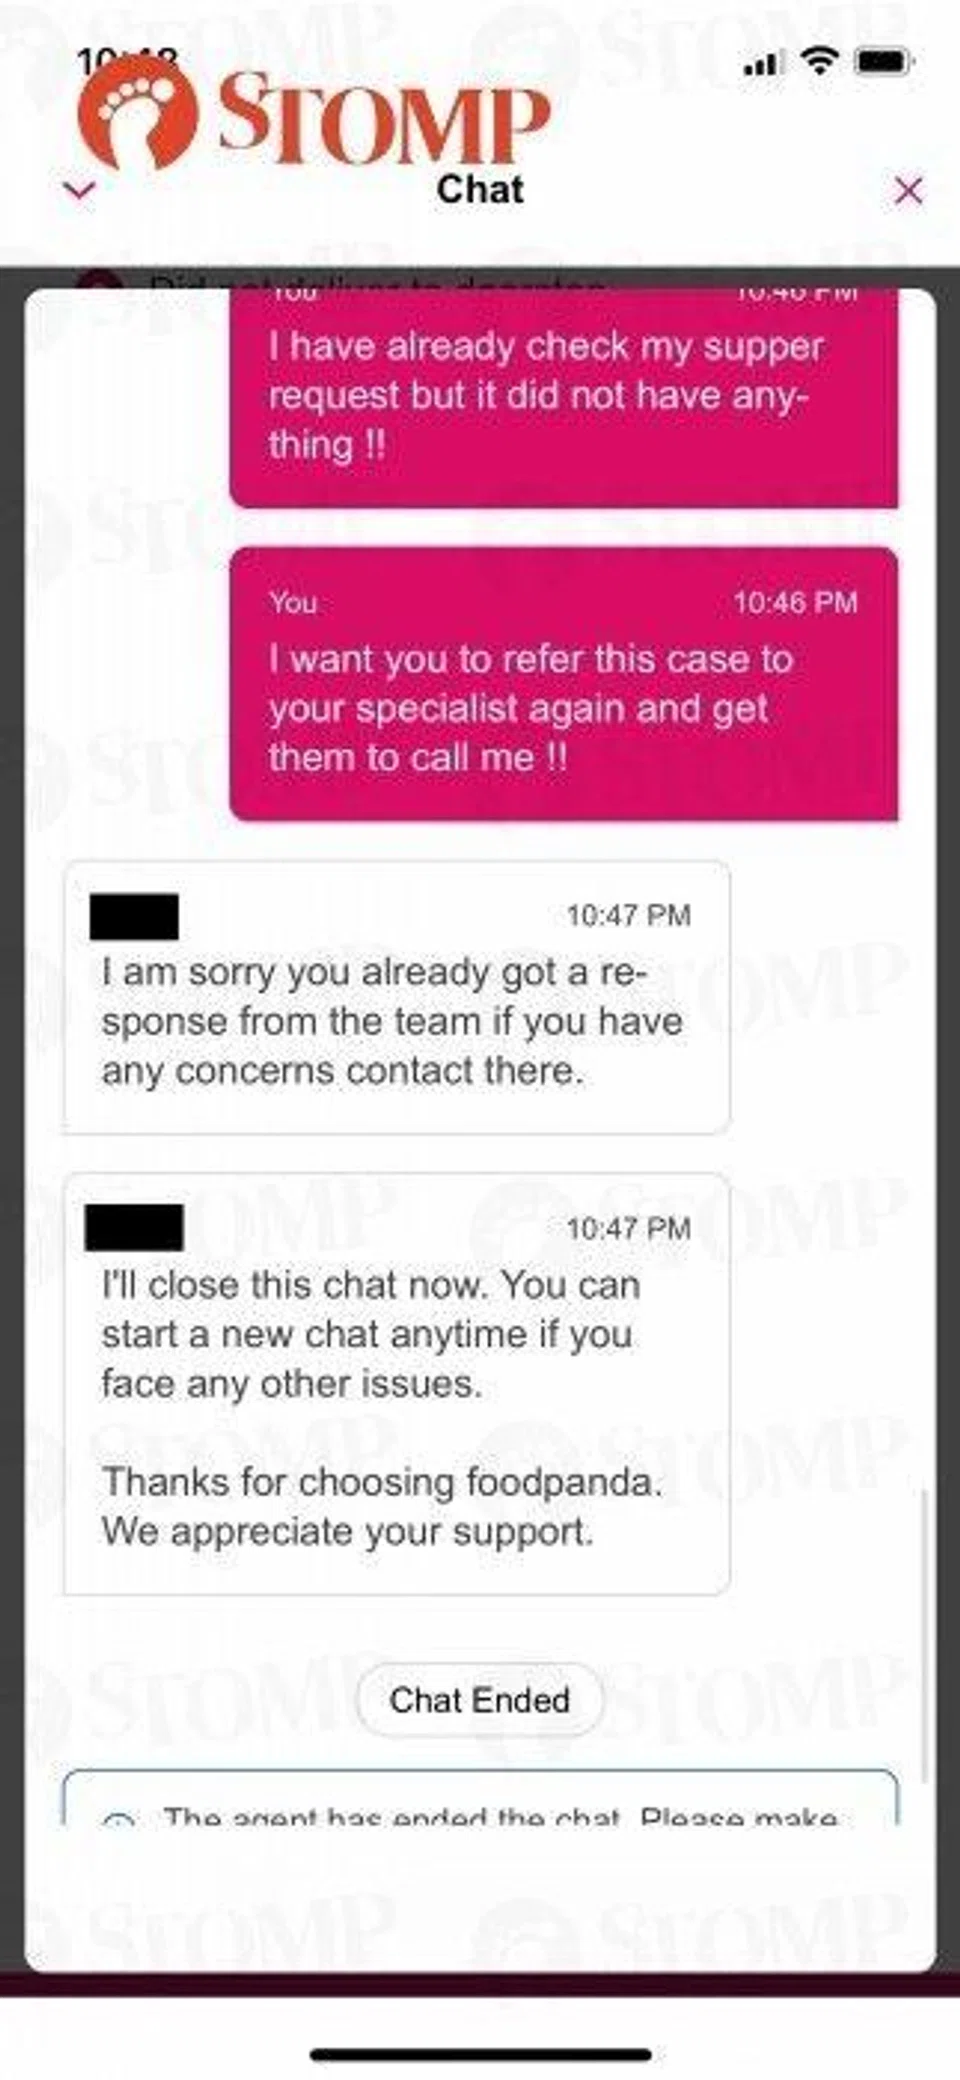960x2080 pixels.
Task: Tap the info icon in agent-ended notice
Action: click(x=119, y=1818)
